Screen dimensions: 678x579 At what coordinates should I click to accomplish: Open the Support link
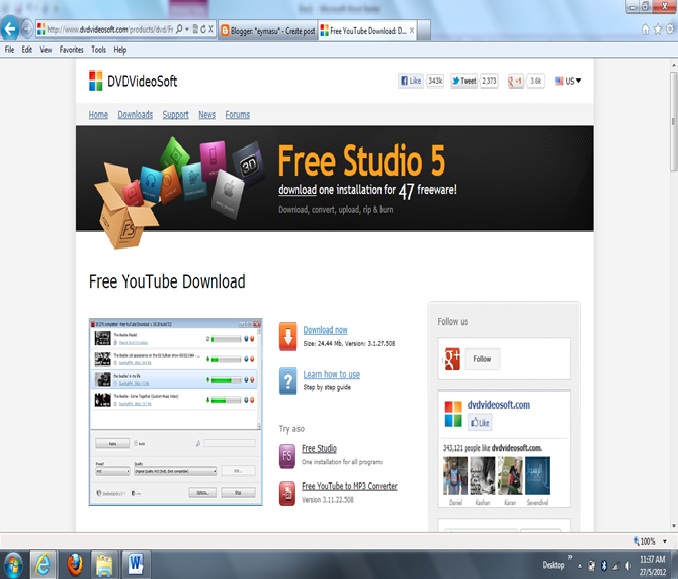click(x=176, y=115)
